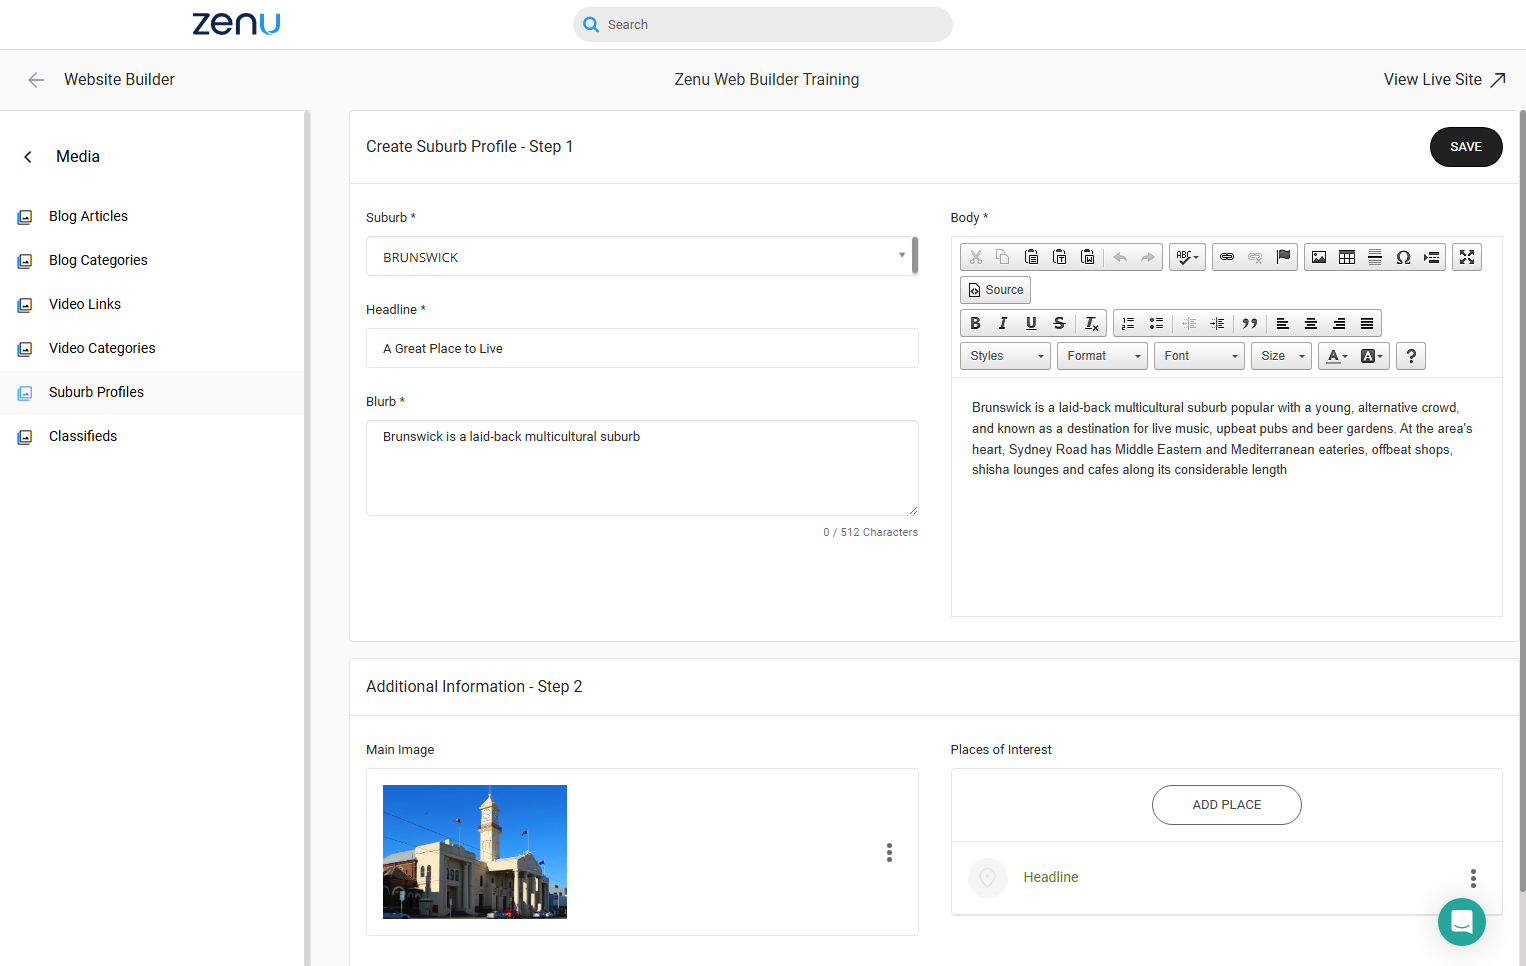
Task: Toggle italic formatting in the Body editor
Action: click(1003, 323)
